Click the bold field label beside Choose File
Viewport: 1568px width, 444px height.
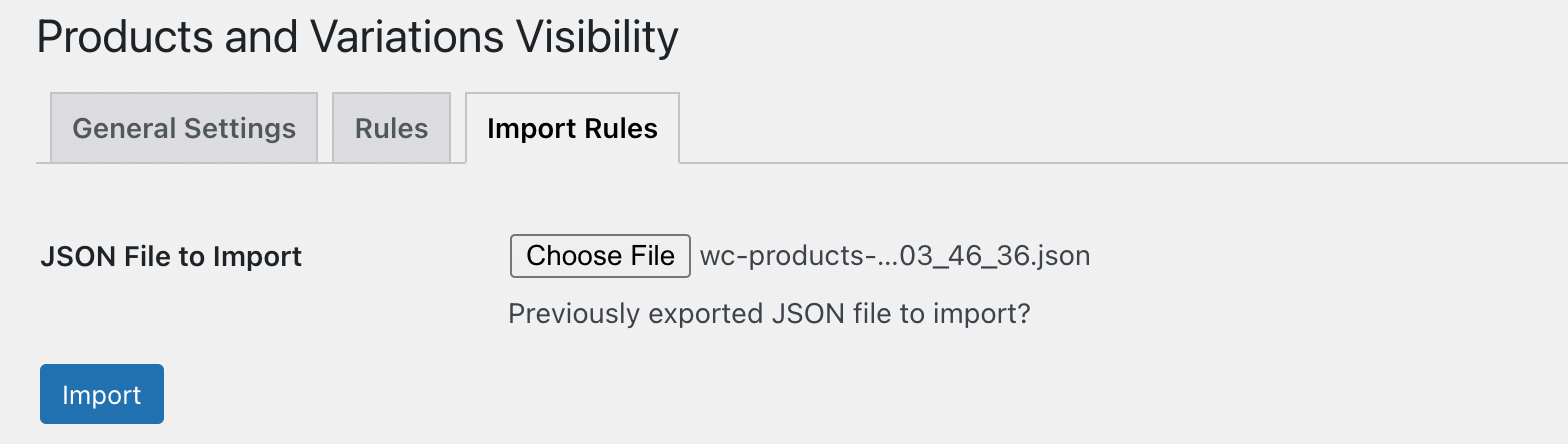pyautogui.click(x=171, y=257)
